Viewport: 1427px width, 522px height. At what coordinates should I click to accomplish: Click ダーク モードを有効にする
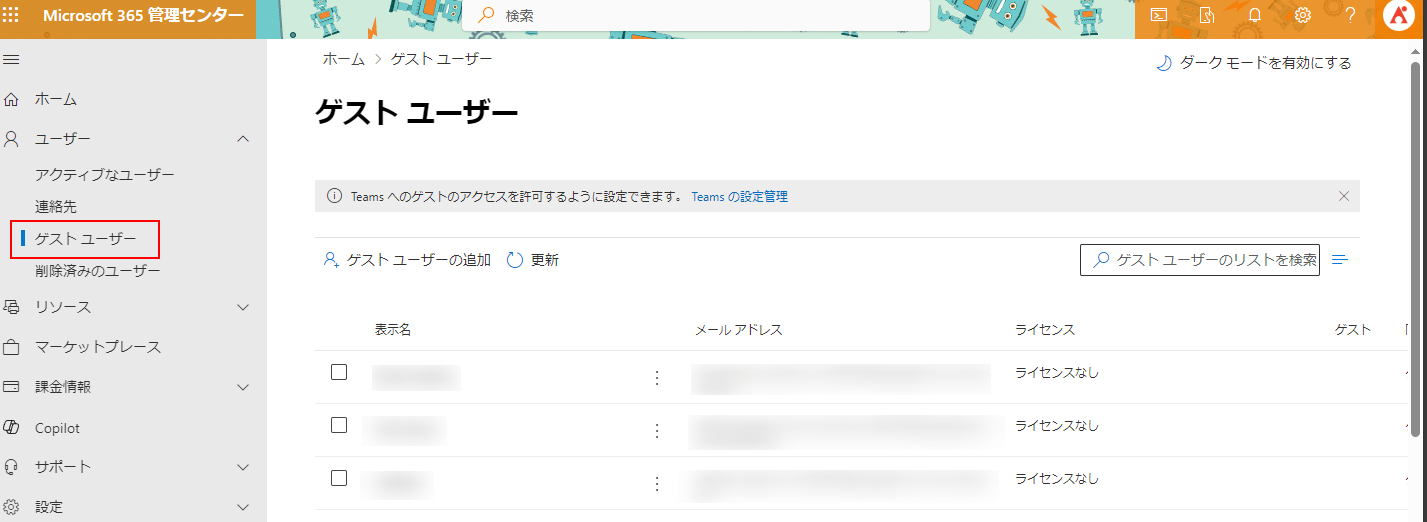point(1254,63)
